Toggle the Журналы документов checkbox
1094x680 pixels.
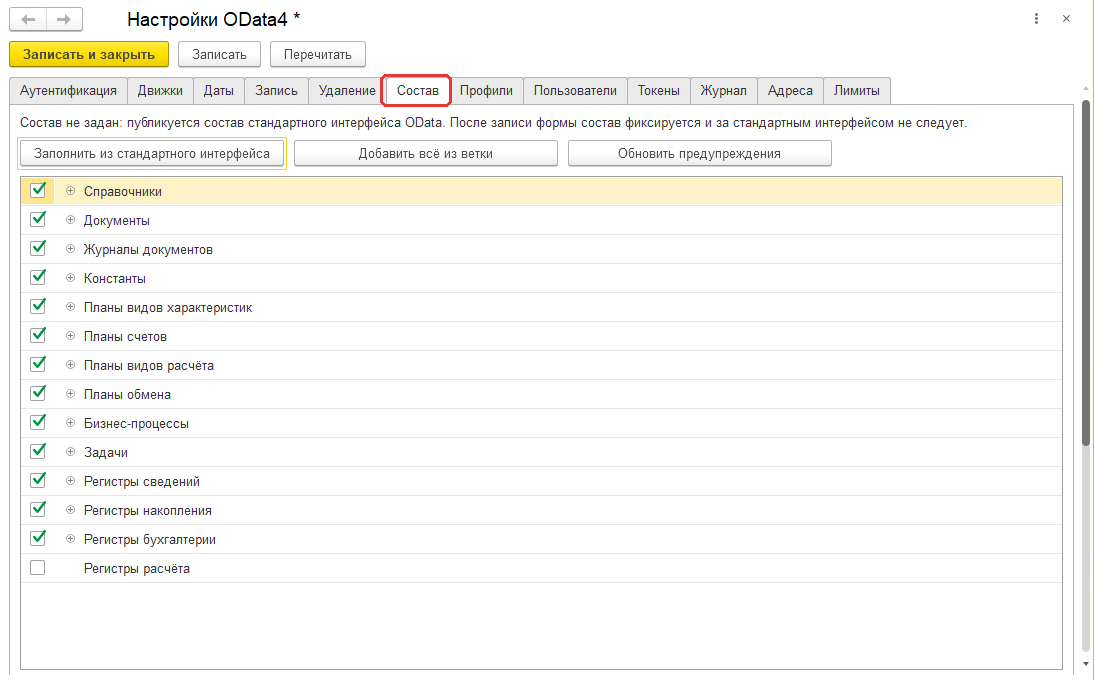pos(38,248)
